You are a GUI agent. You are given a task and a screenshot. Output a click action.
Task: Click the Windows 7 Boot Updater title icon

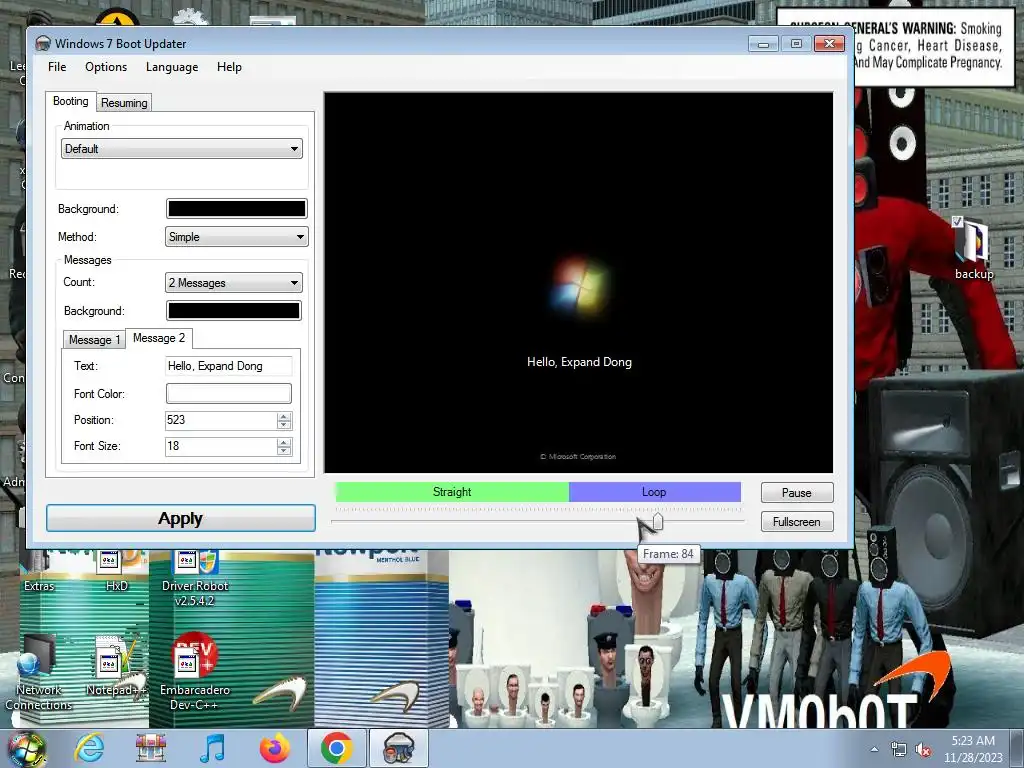click(43, 44)
